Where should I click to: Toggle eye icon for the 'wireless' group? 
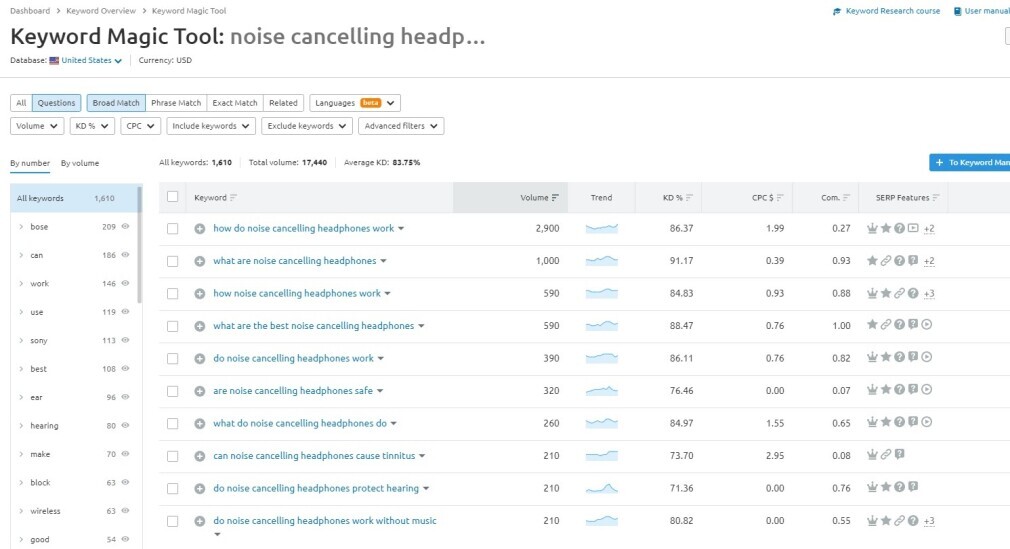126,510
